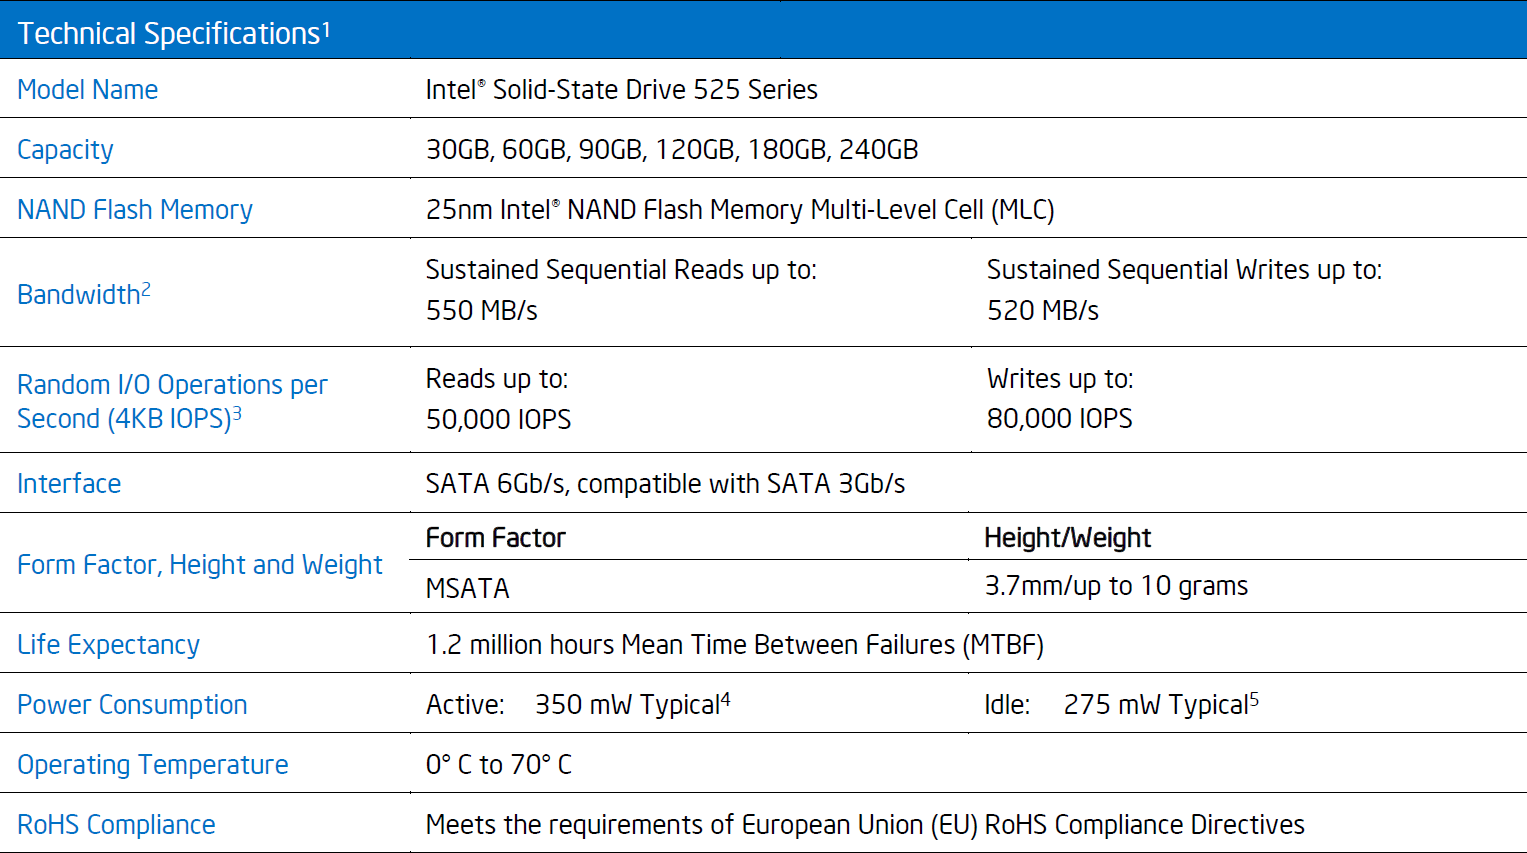Click the Life Expectancy label
This screenshot has height=853, width=1527.
108,645
